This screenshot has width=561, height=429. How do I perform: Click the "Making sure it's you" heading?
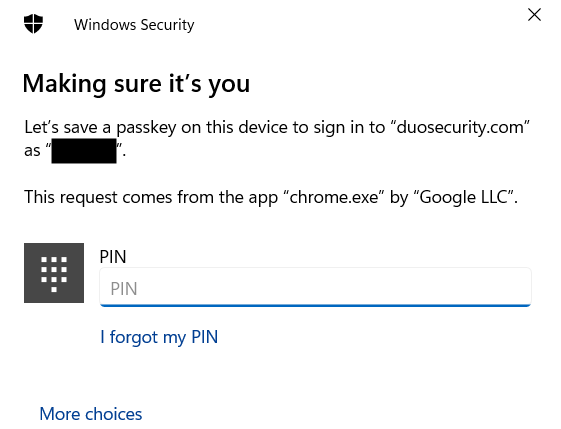point(136,84)
